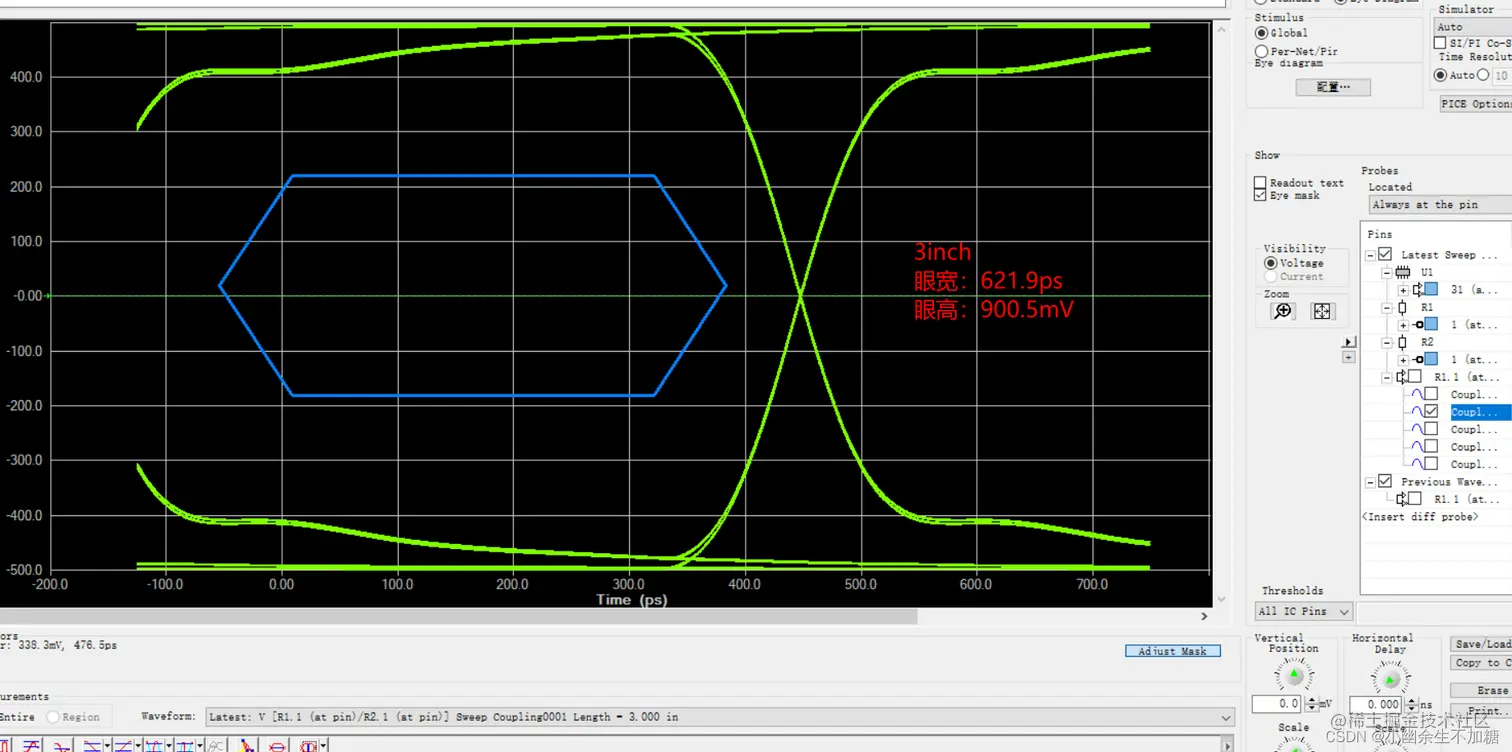This screenshot has height=752, width=1512.
Task: Select the Global stimulus radio button
Action: tap(1262, 33)
